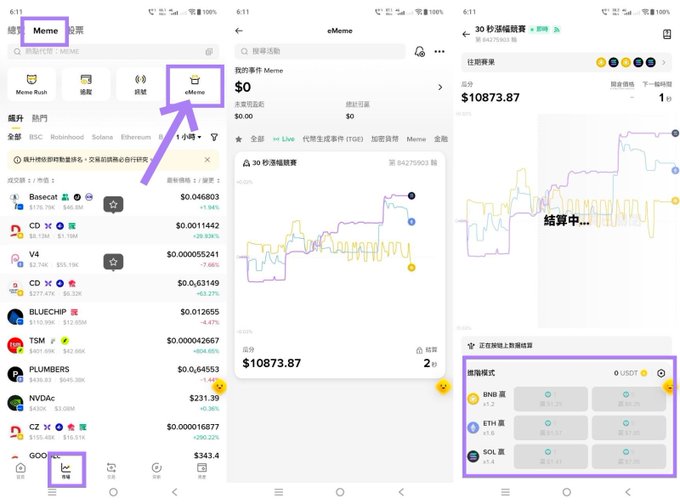Open the rules book icon on the competition page
The width and height of the screenshot is (680, 504).
click(667, 34)
